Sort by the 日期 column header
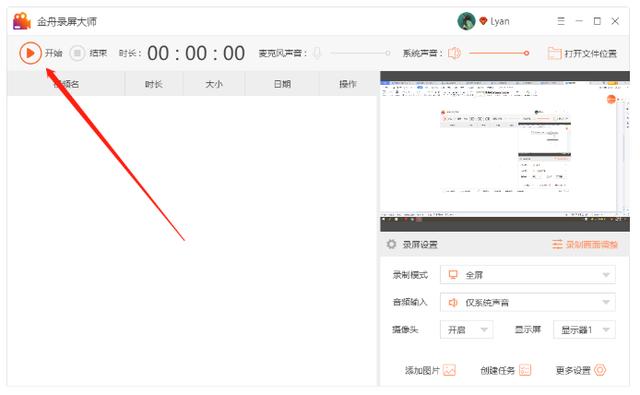 click(x=282, y=84)
